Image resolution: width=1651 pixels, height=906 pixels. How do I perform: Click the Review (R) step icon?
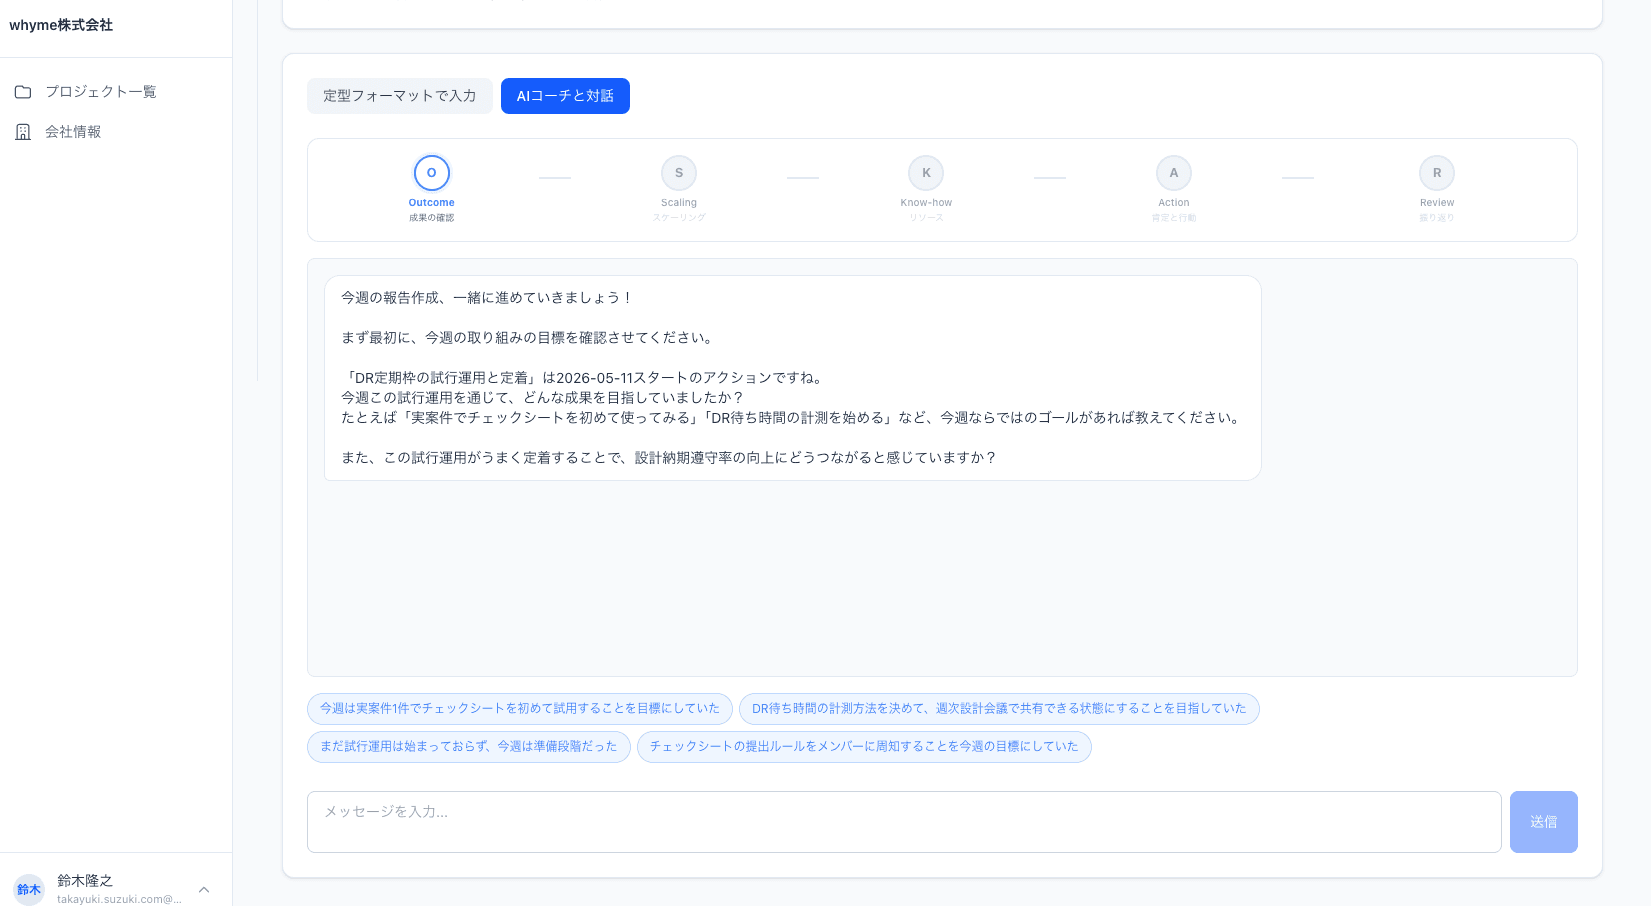click(1436, 172)
